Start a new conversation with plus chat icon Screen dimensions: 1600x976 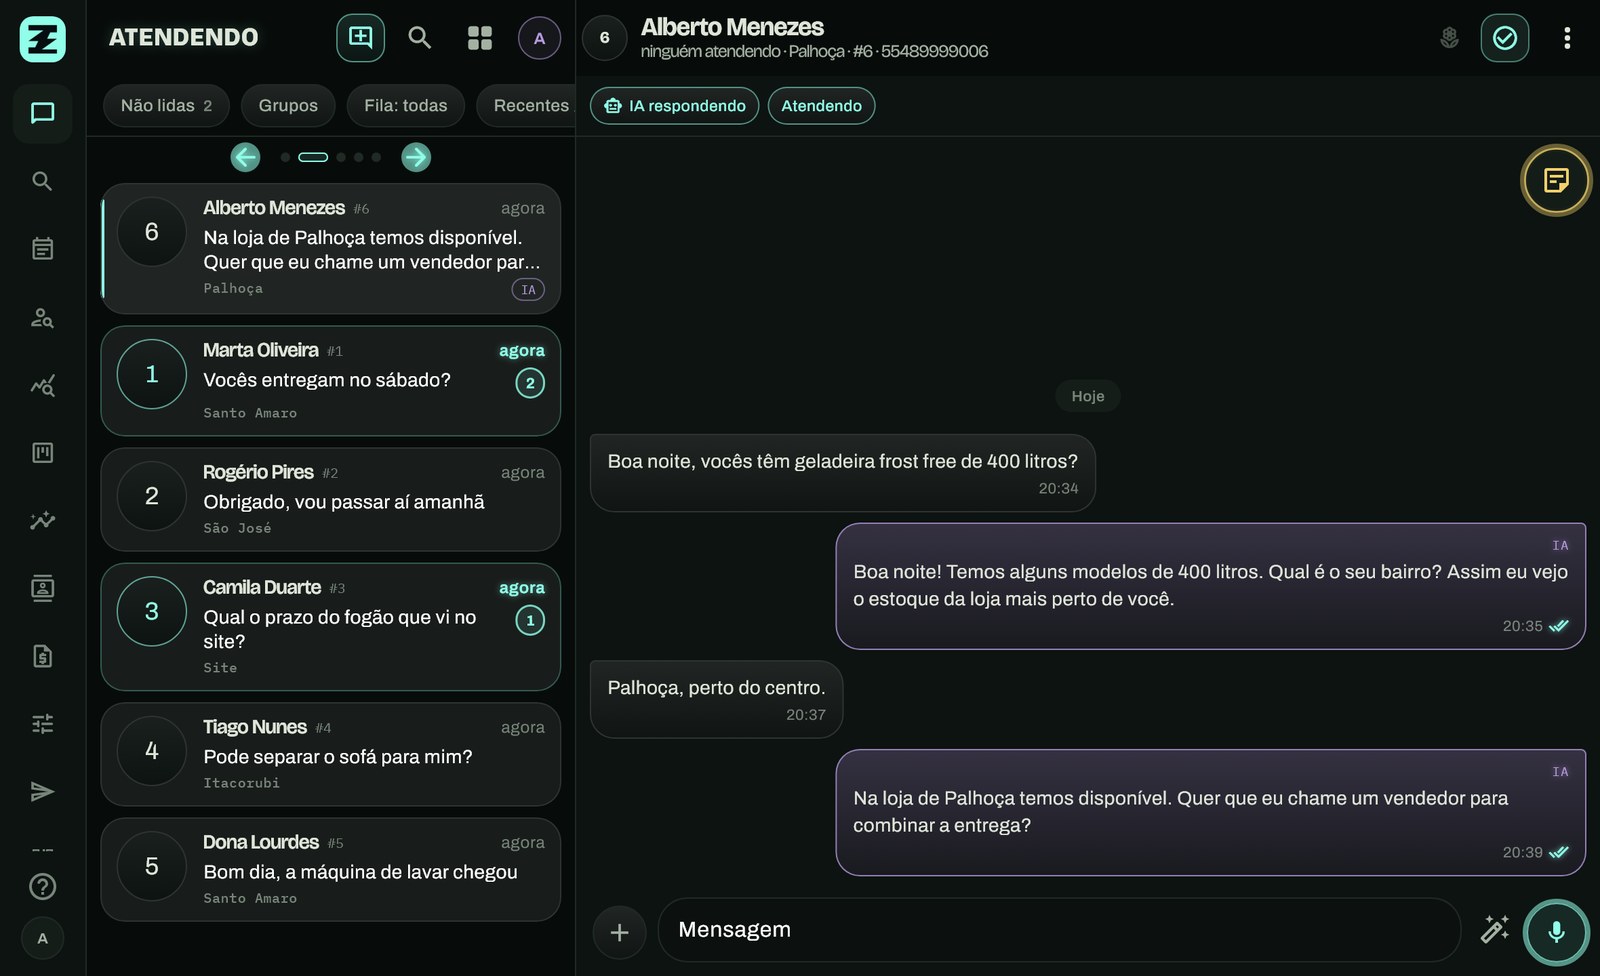coord(360,38)
